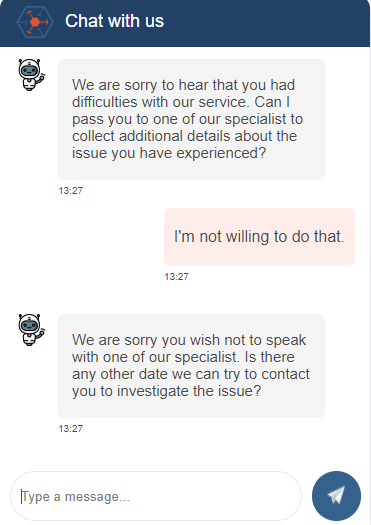371x525 pixels.
Task: Click the pink "I'm not willing" reply bubble
Action: pyautogui.click(x=259, y=237)
